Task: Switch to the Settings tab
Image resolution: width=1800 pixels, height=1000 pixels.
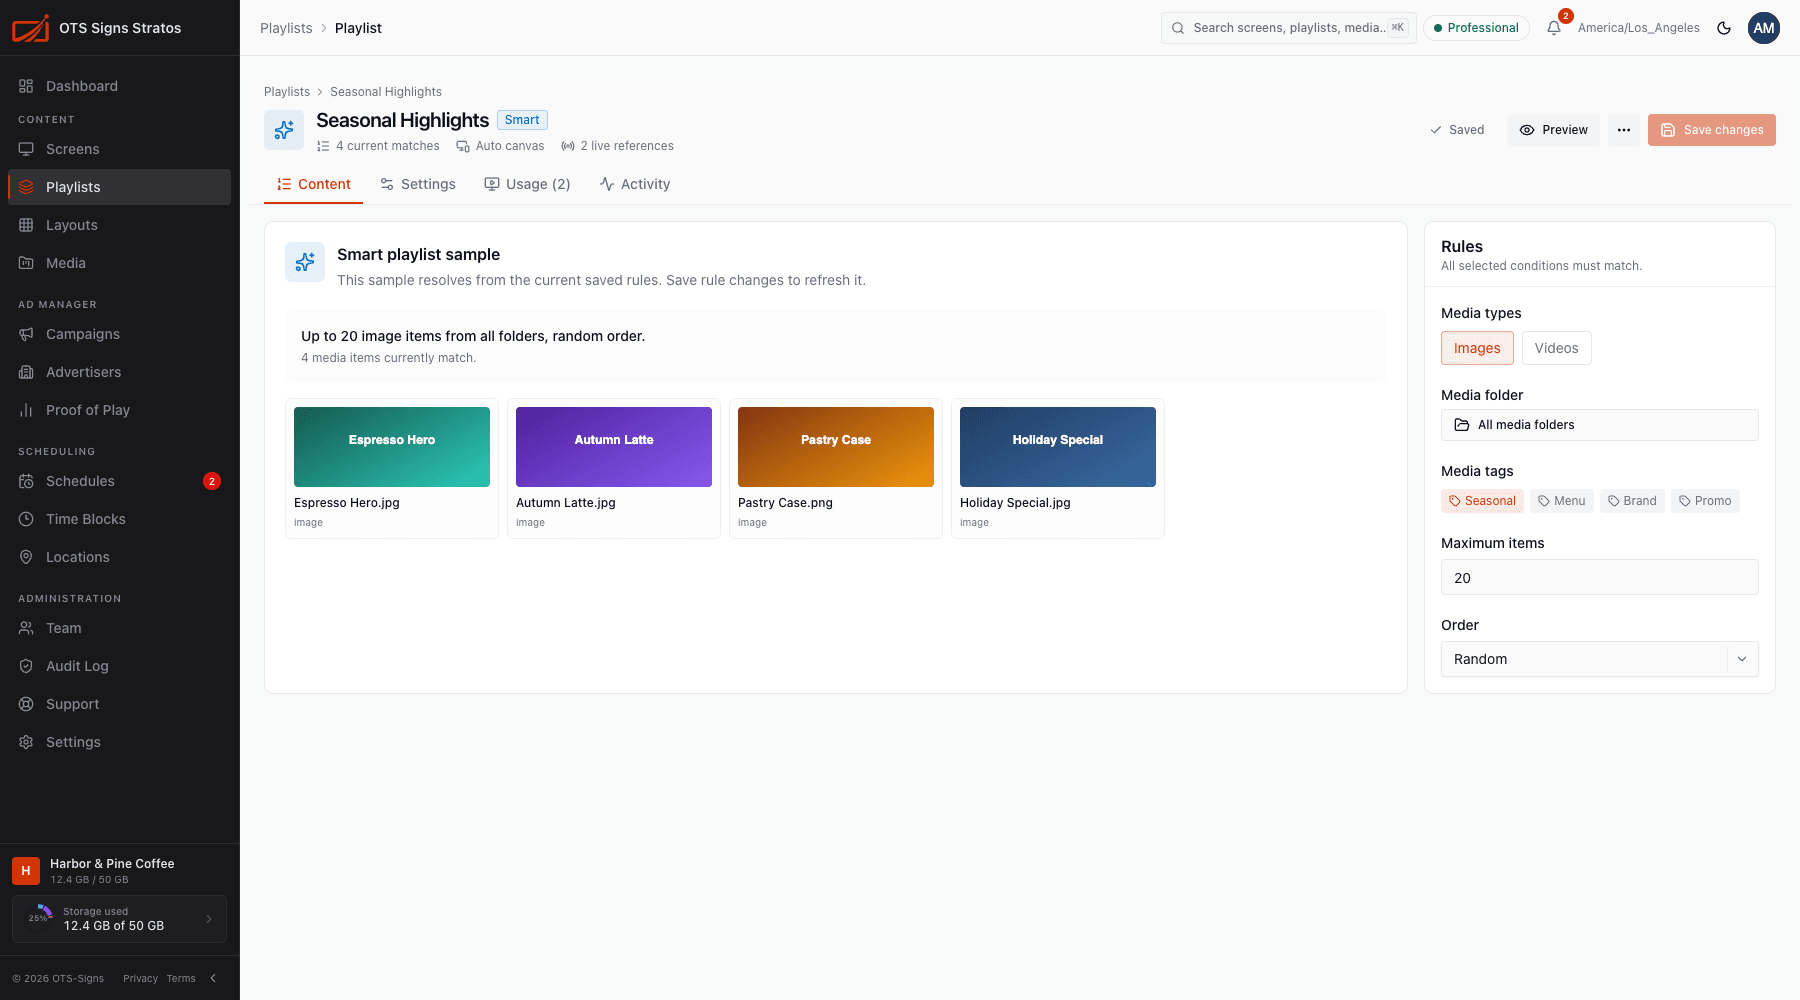Action: (418, 184)
